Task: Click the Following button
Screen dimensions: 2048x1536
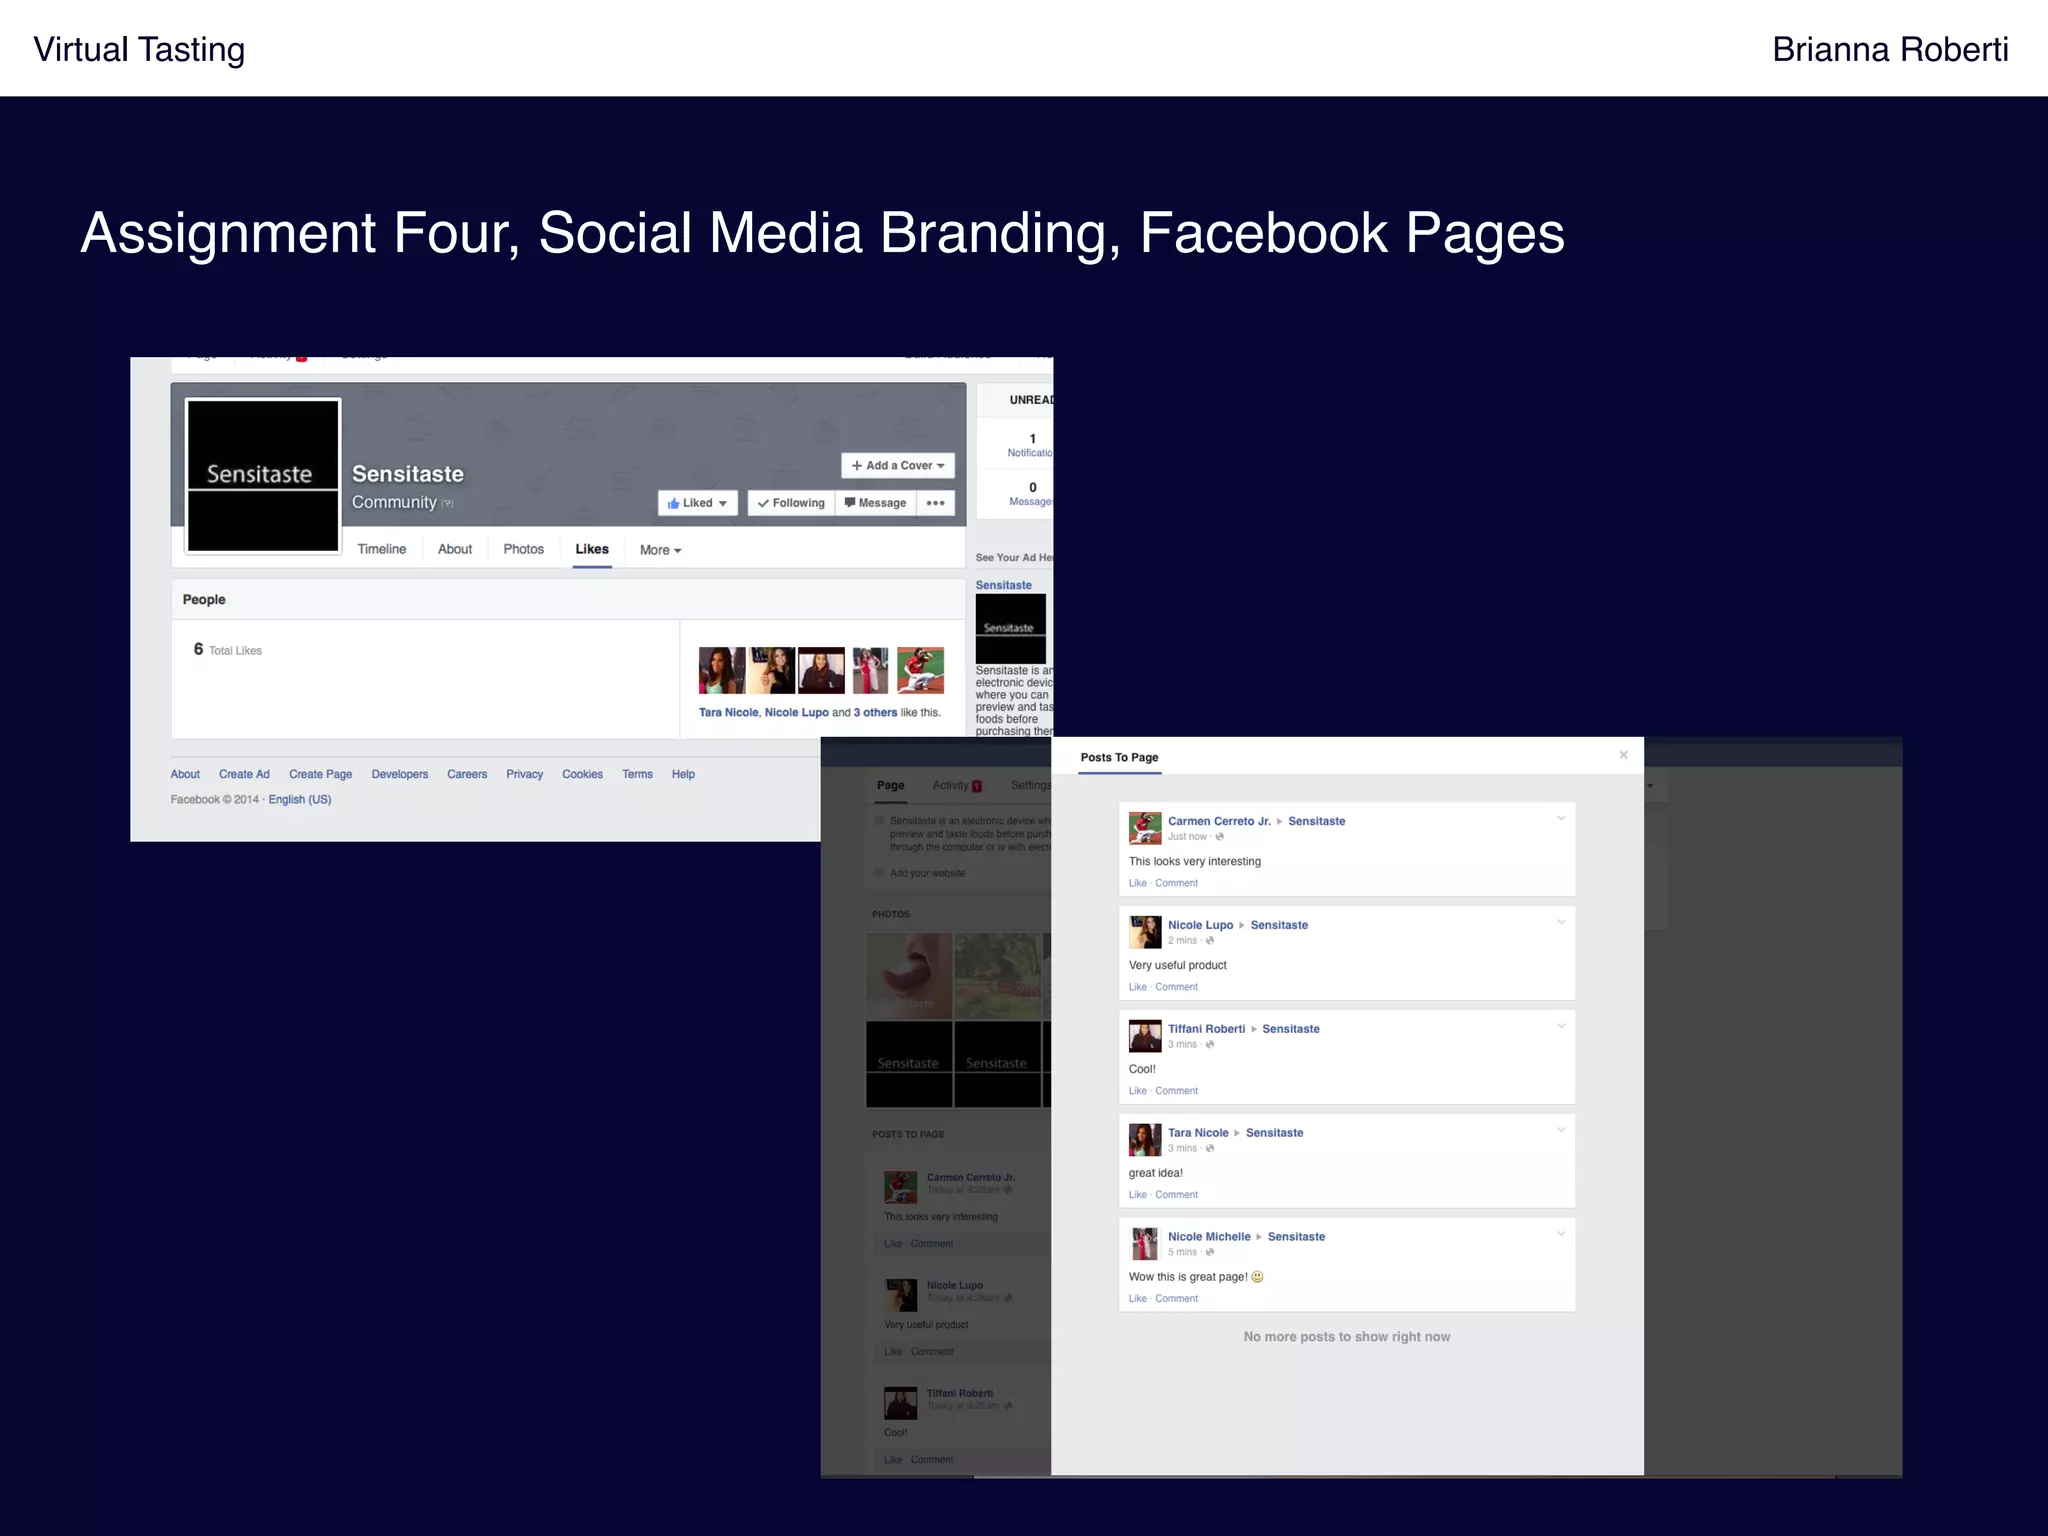Action: (x=791, y=503)
